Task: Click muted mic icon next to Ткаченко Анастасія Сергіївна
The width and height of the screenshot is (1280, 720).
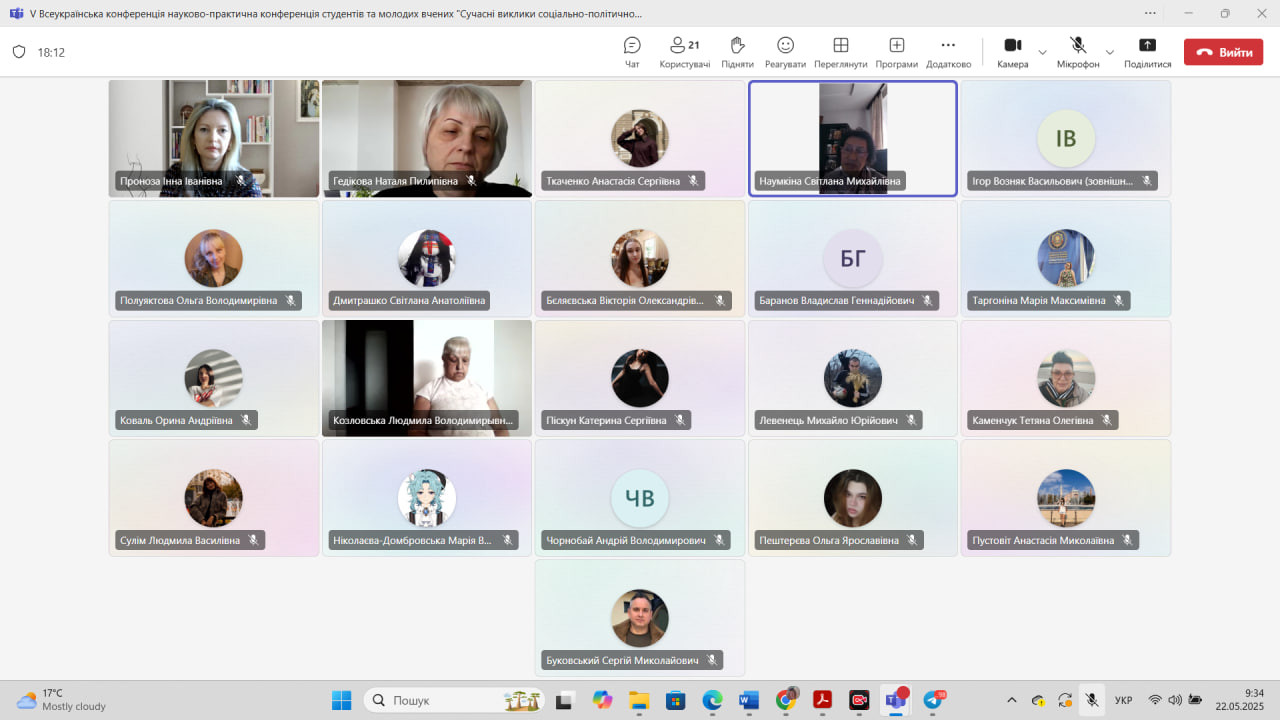Action: tap(693, 181)
